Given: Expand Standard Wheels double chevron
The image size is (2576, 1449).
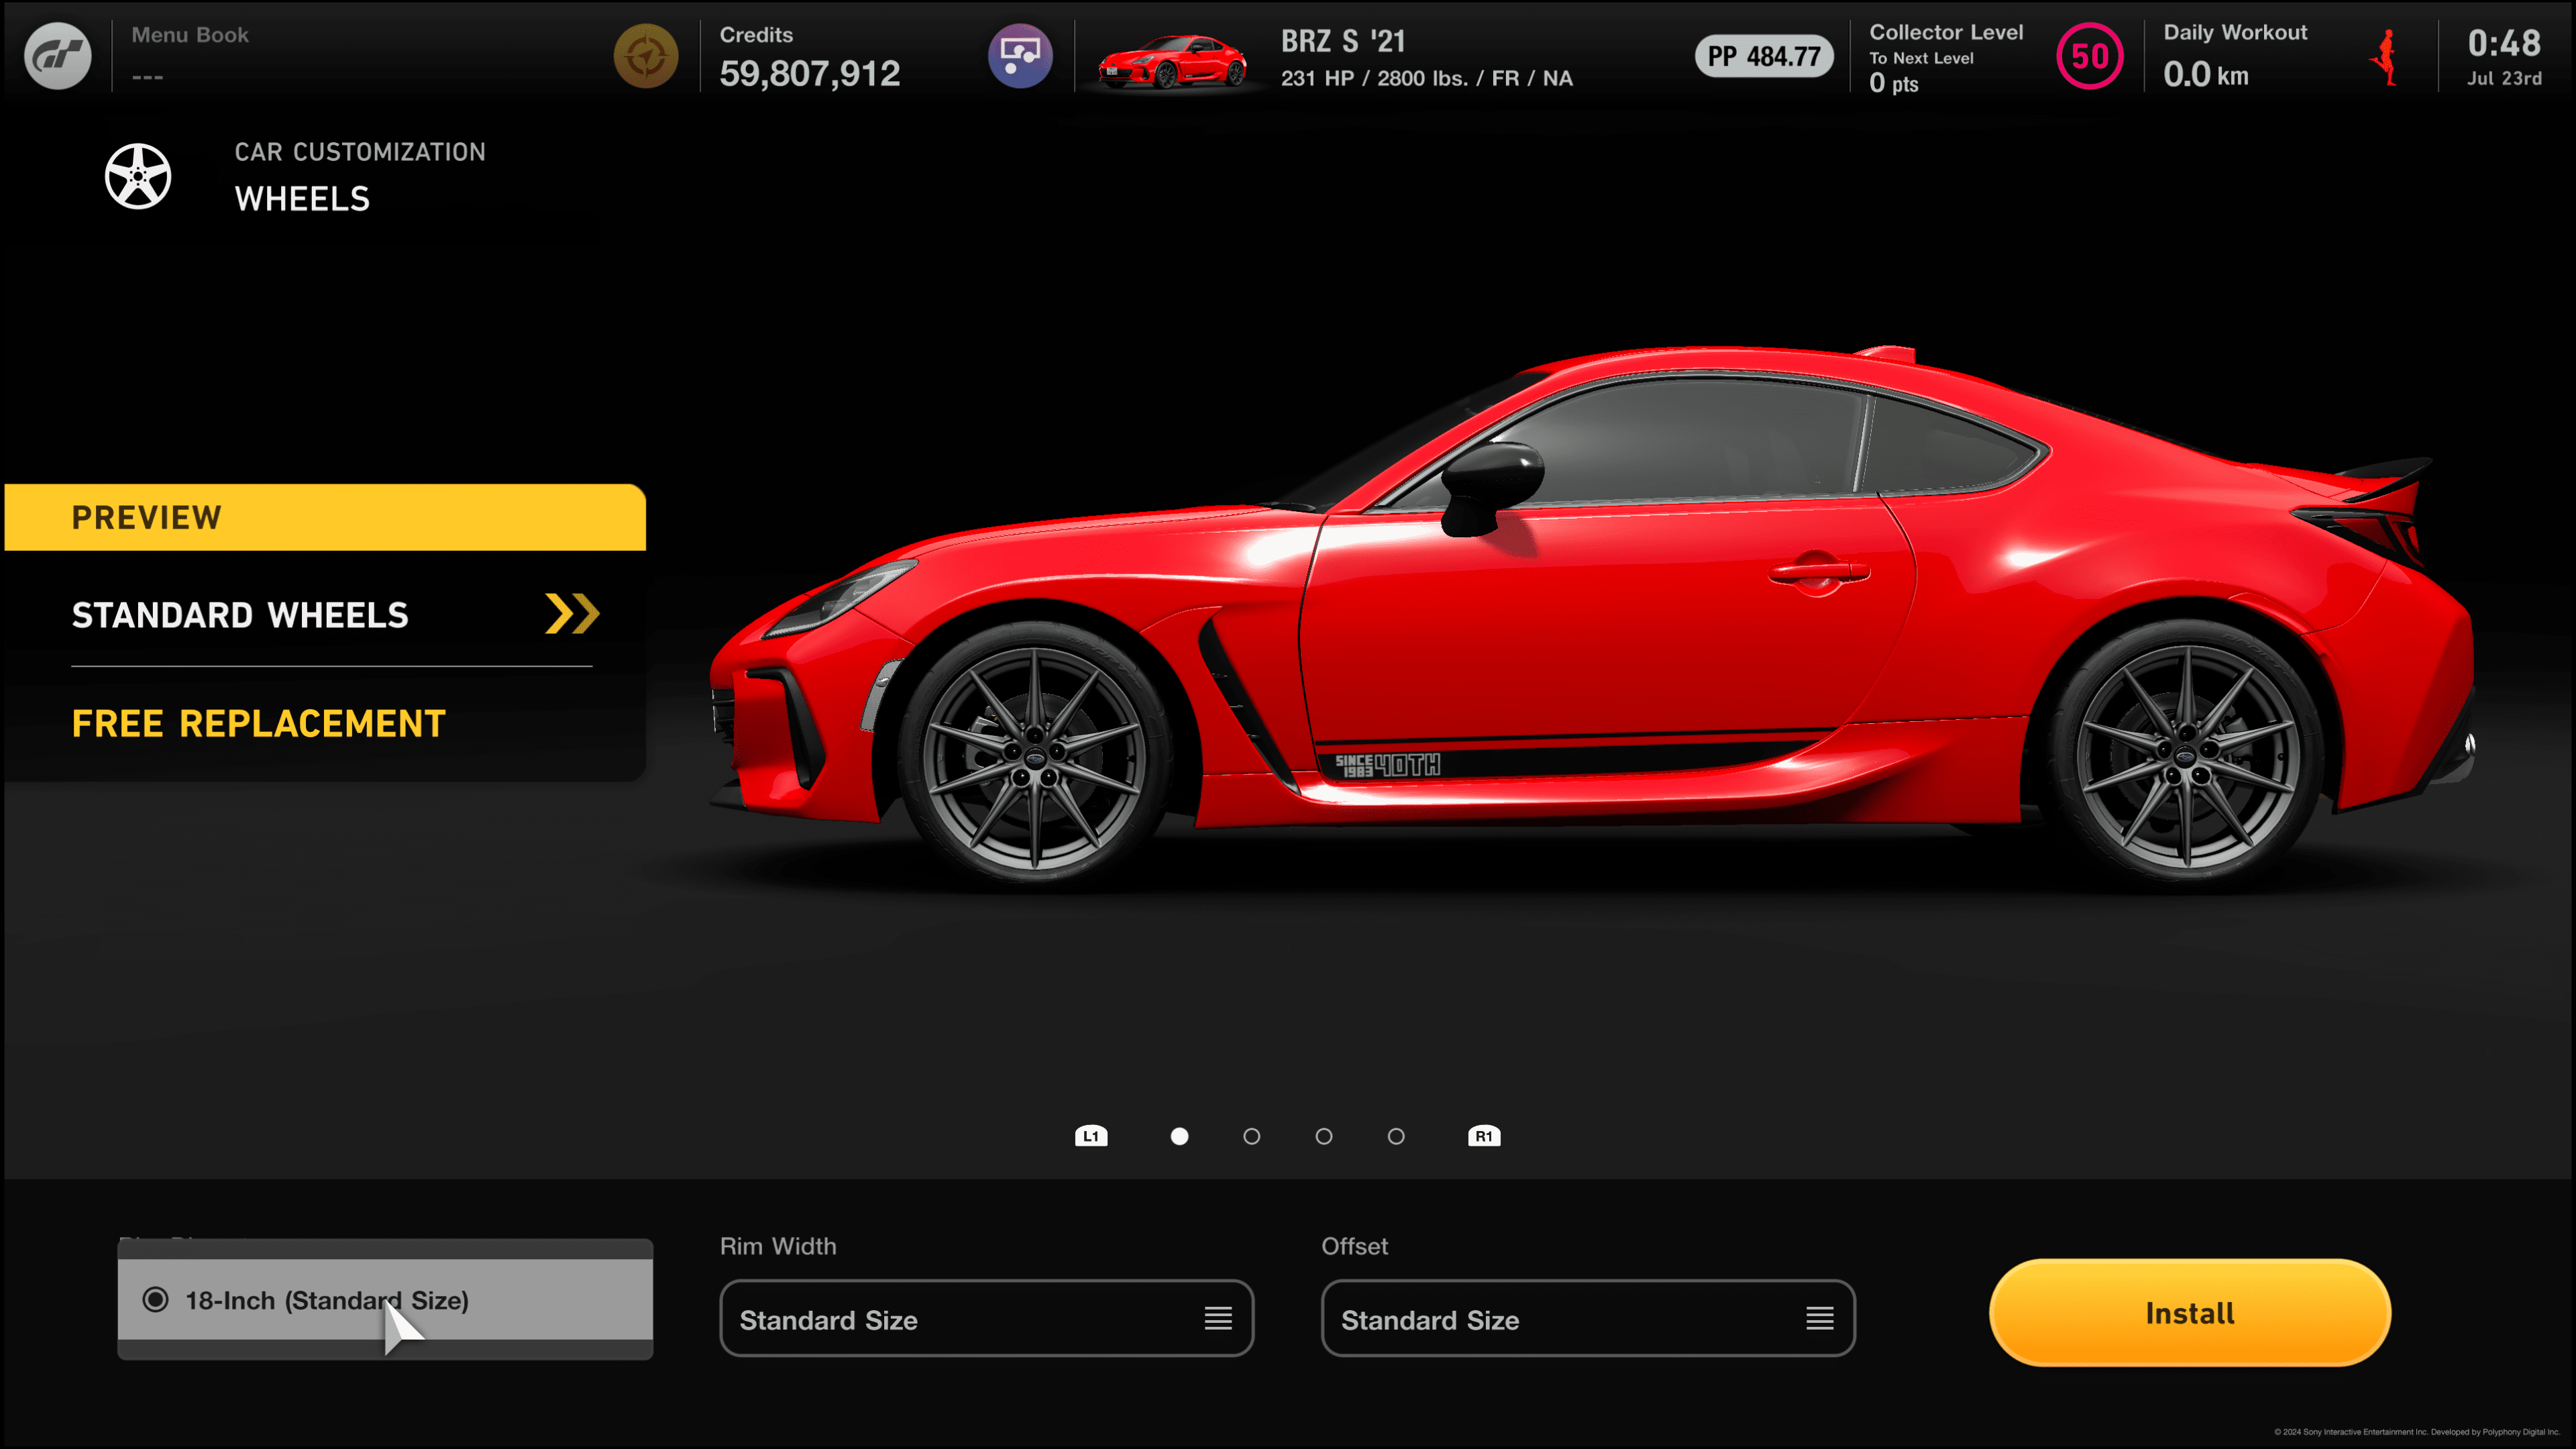Looking at the screenshot, I should tap(572, 614).
